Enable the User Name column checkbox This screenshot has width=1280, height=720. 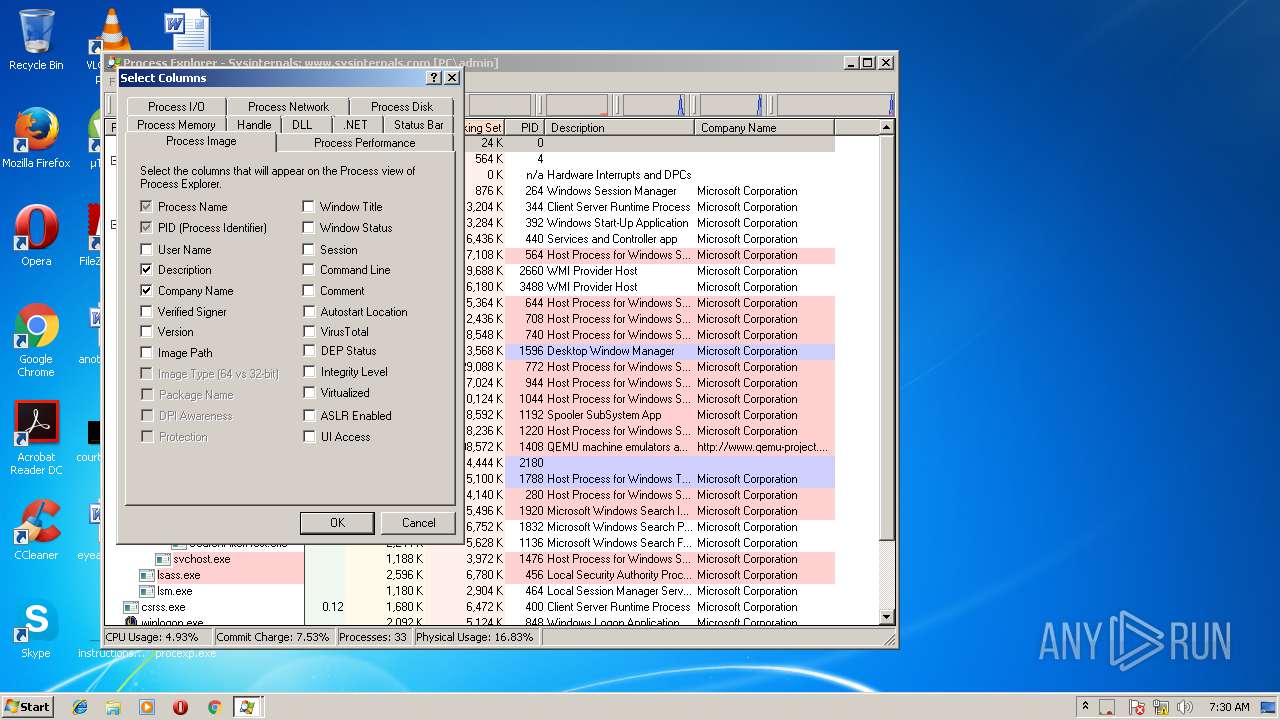click(x=147, y=249)
